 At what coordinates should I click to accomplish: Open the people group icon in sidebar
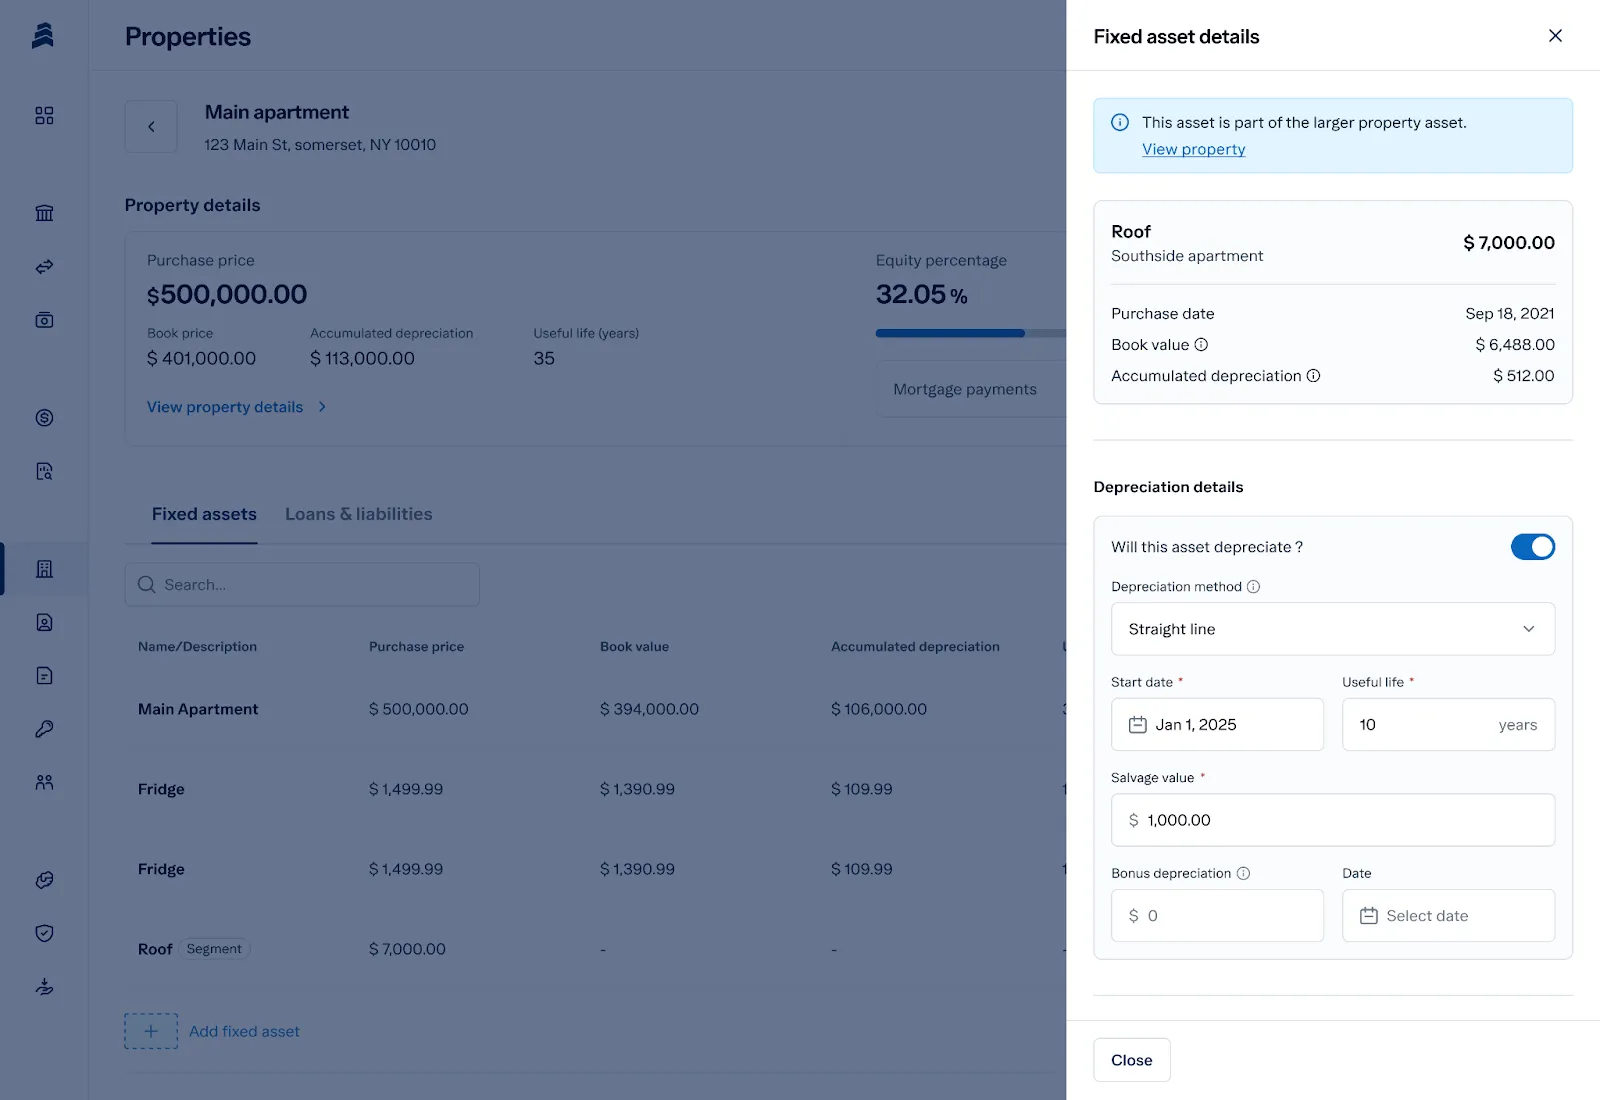[x=44, y=782]
